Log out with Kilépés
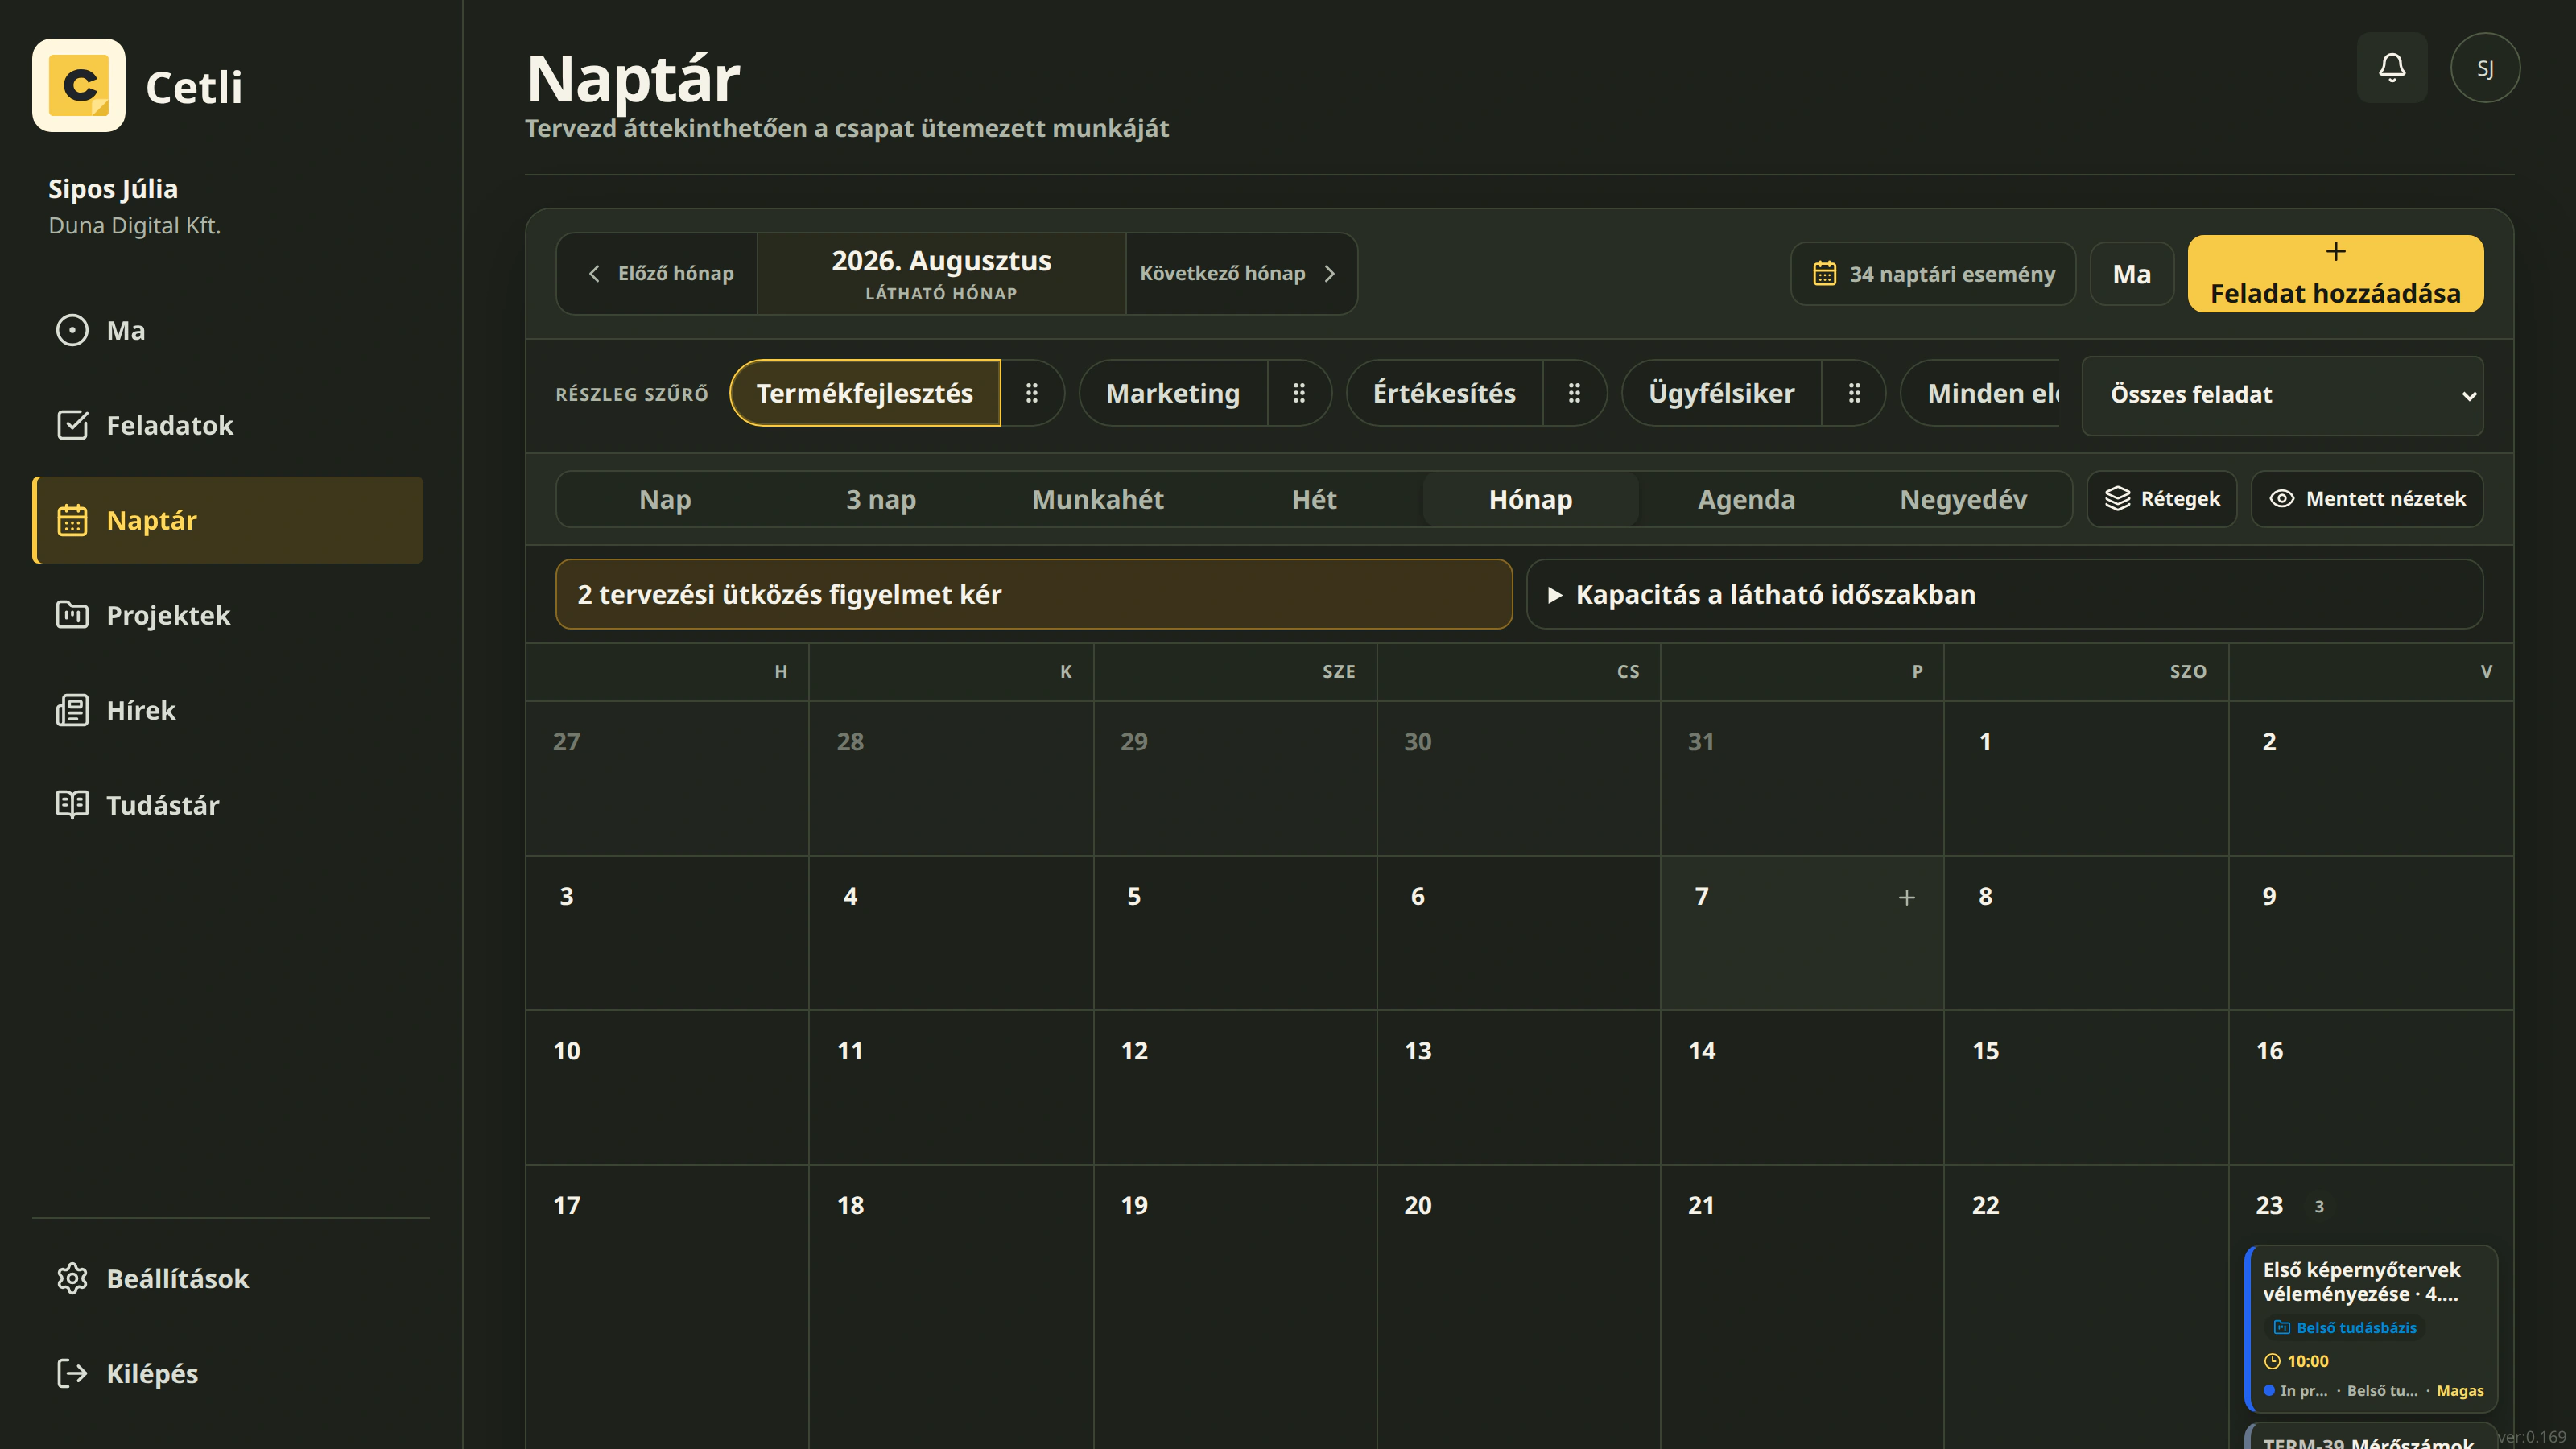 [228, 1373]
